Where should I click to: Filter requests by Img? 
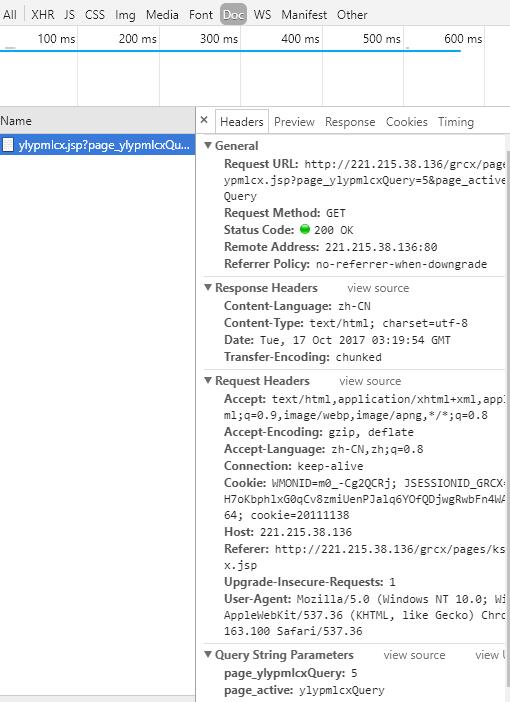pos(125,15)
